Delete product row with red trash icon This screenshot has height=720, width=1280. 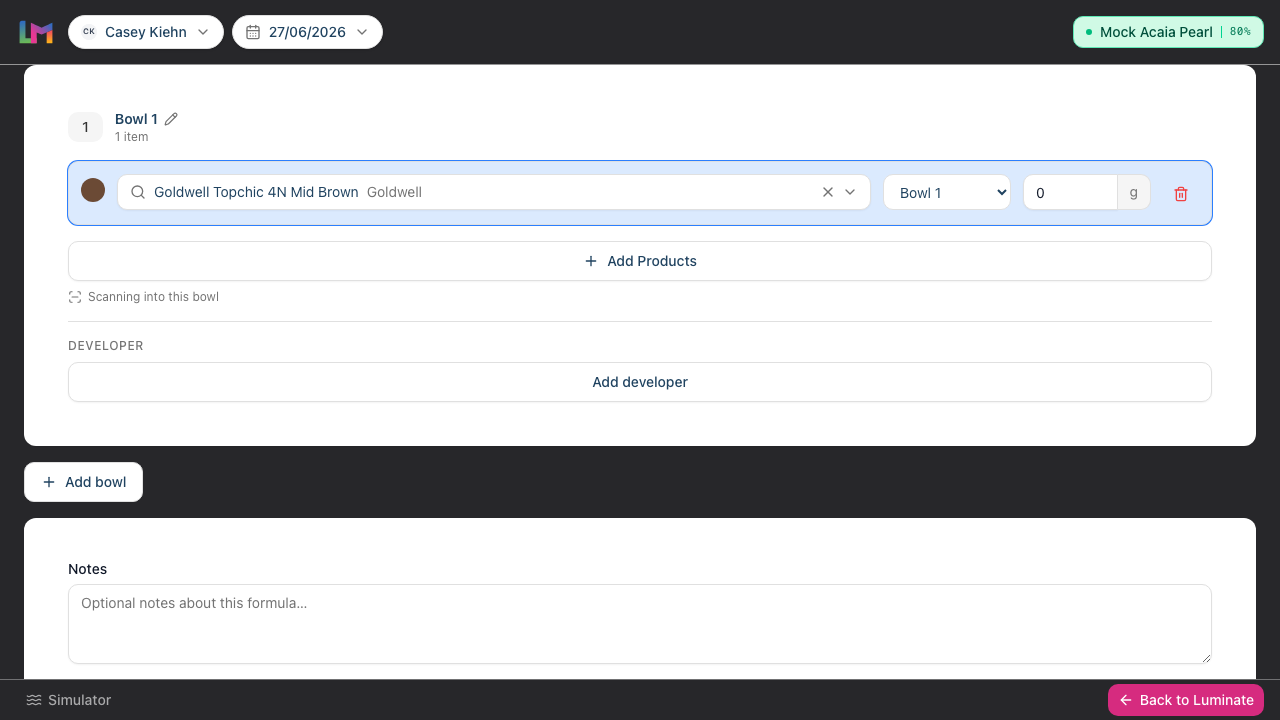coord(1181,194)
